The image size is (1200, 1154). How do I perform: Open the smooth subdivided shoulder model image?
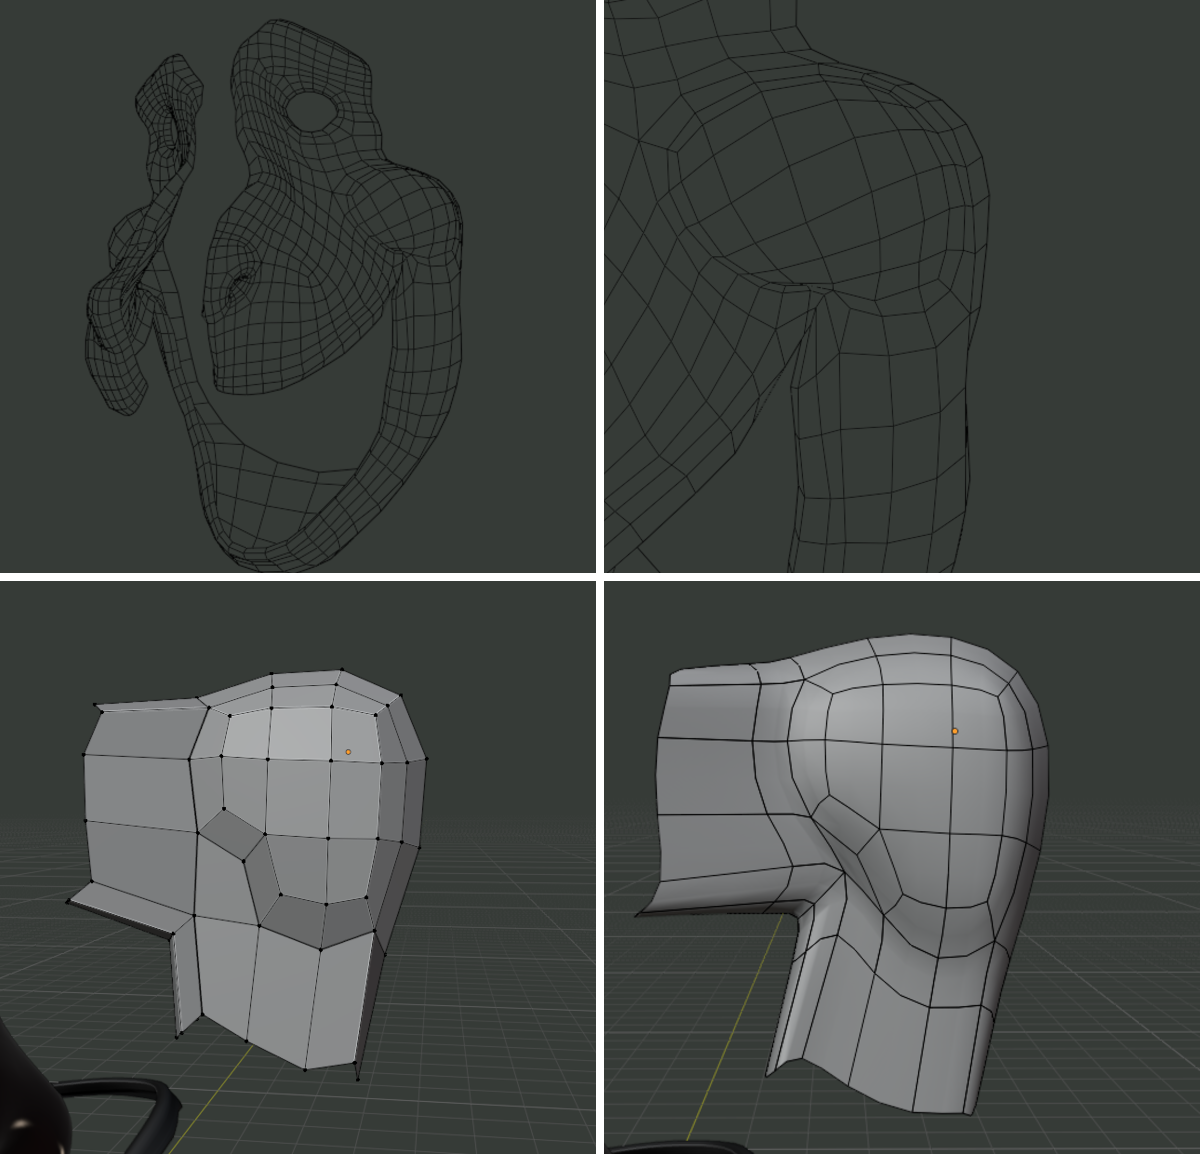click(902, 867)
